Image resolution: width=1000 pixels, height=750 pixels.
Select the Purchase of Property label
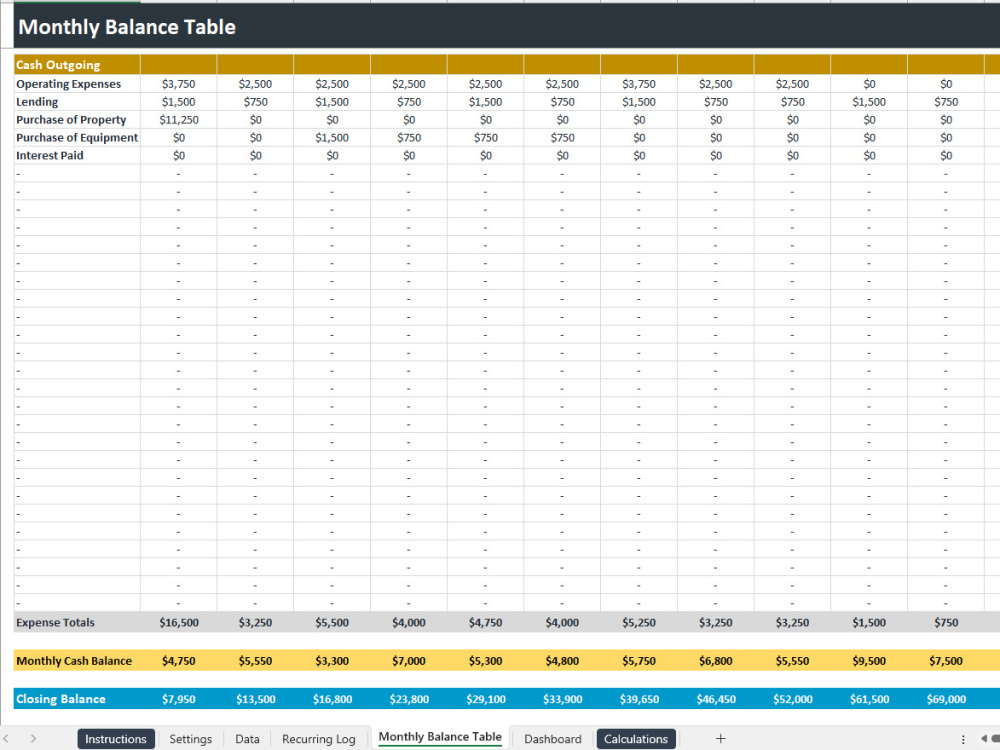77,119
